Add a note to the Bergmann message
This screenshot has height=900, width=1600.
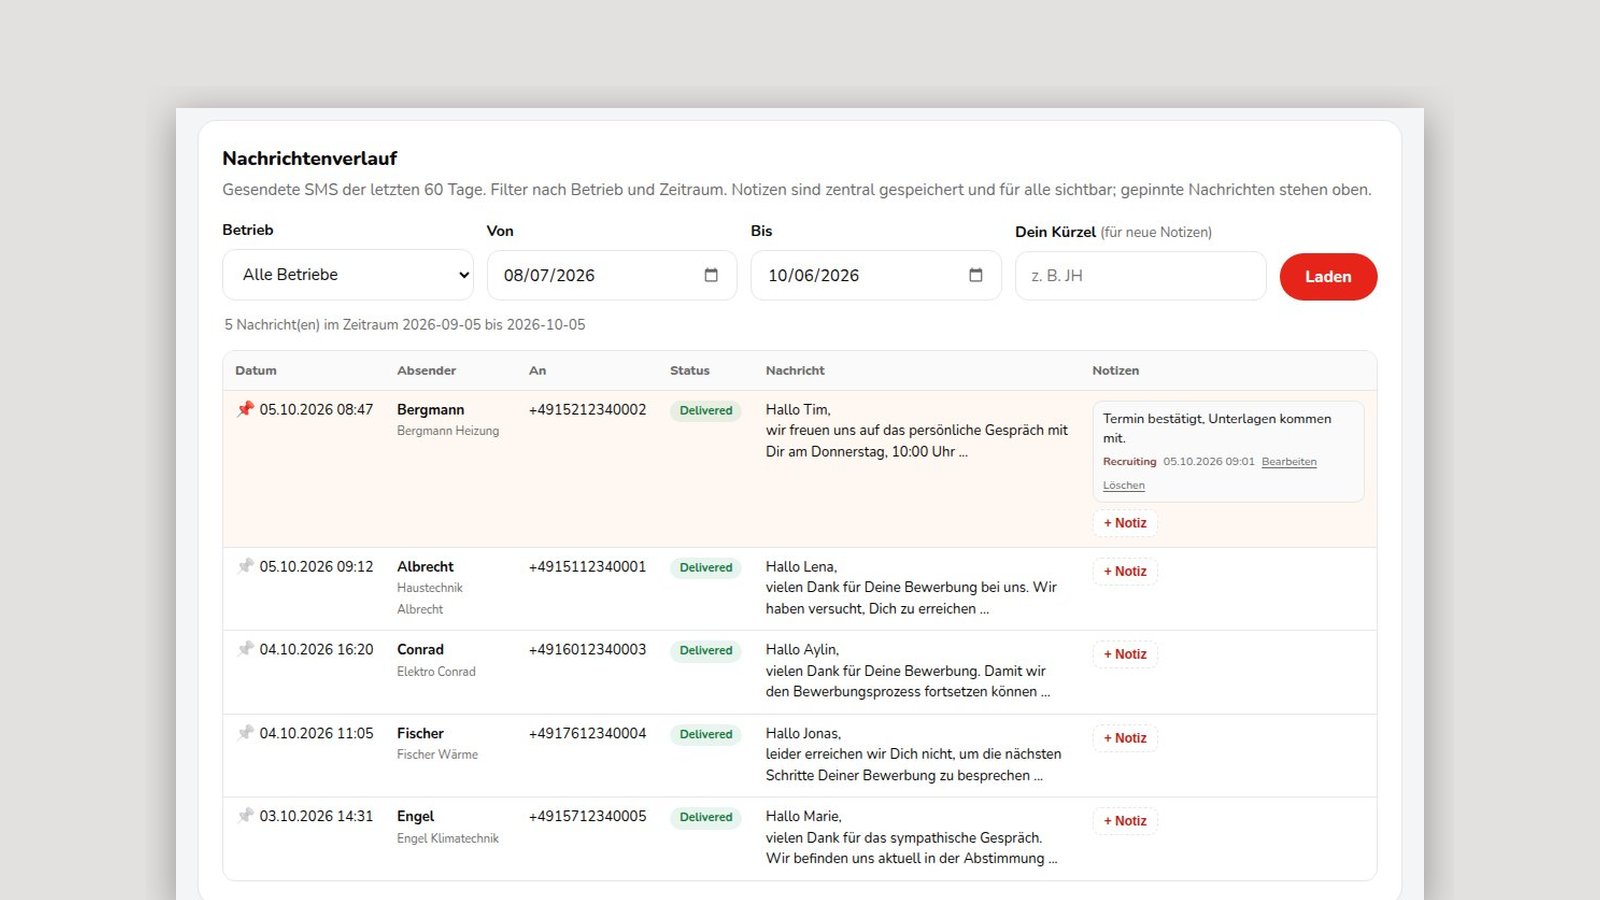[x=1125, y=523]
